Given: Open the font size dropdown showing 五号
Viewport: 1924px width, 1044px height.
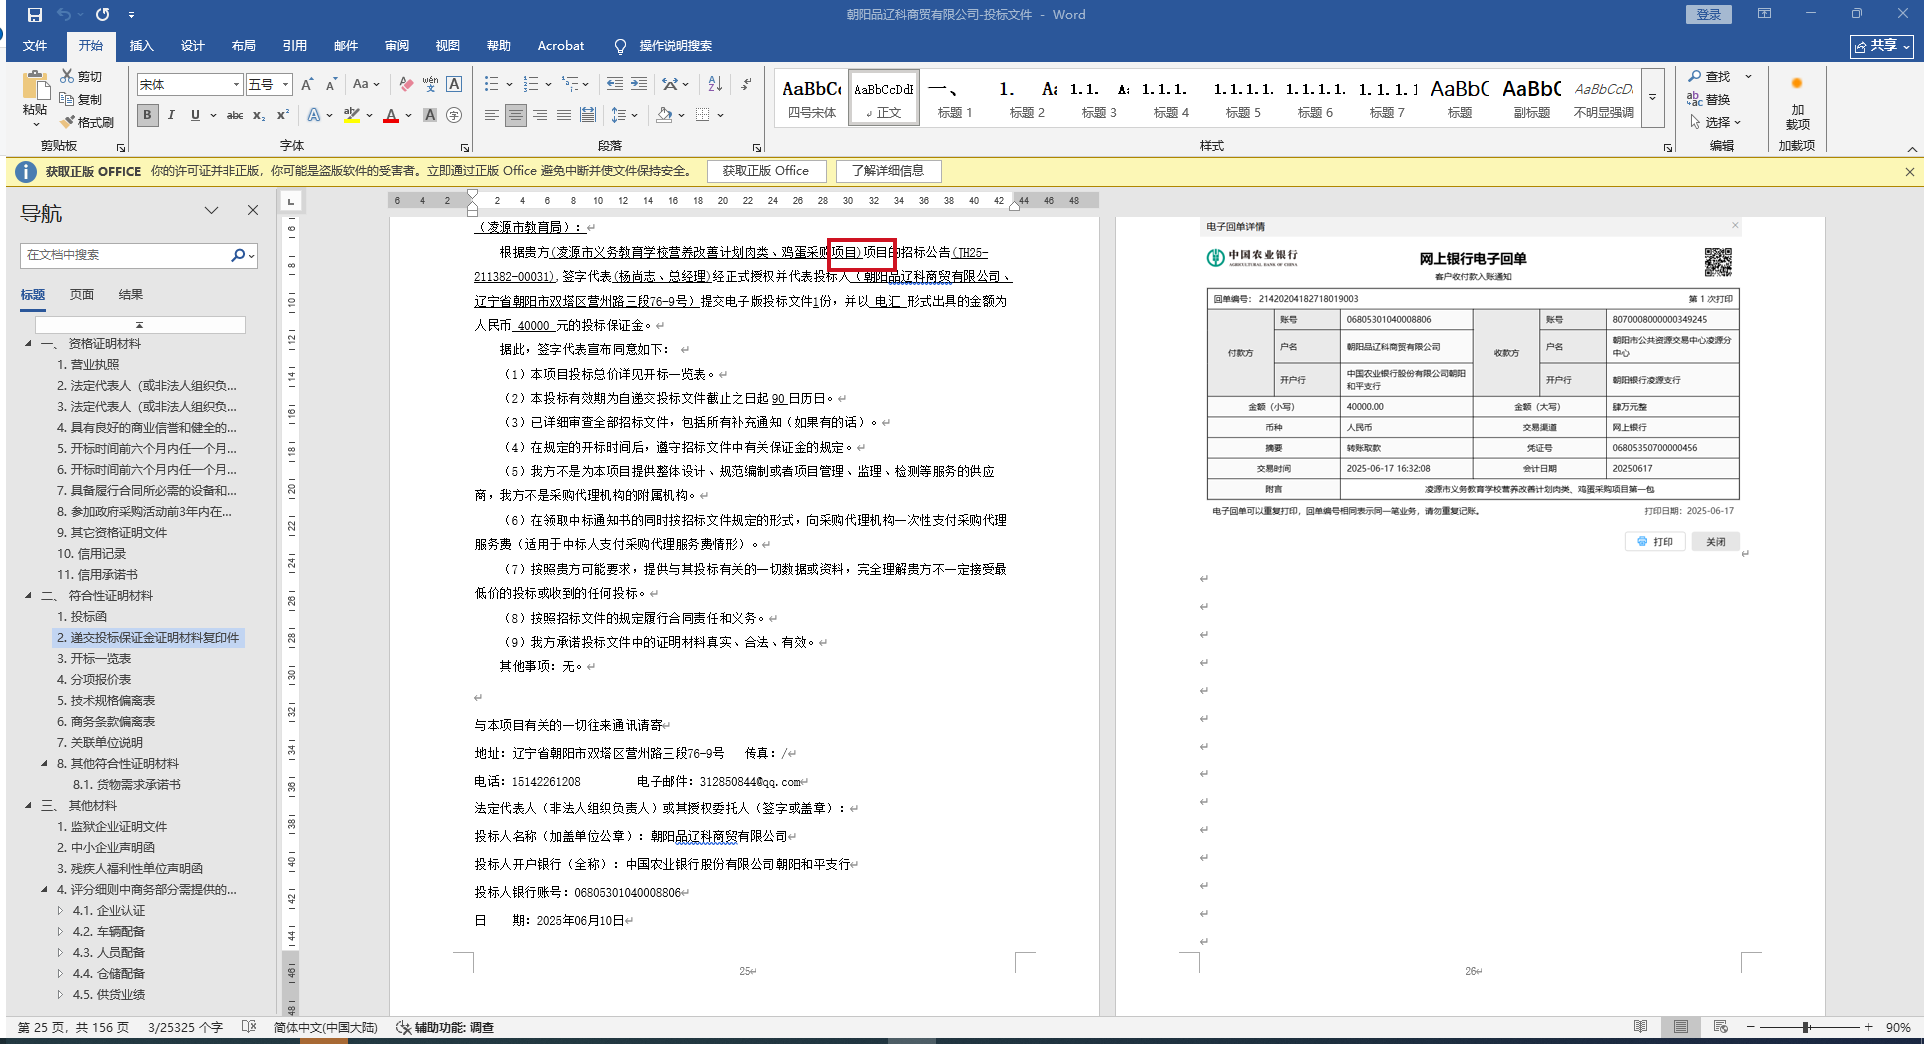Looking at the screenshot, I should point(286,85).
